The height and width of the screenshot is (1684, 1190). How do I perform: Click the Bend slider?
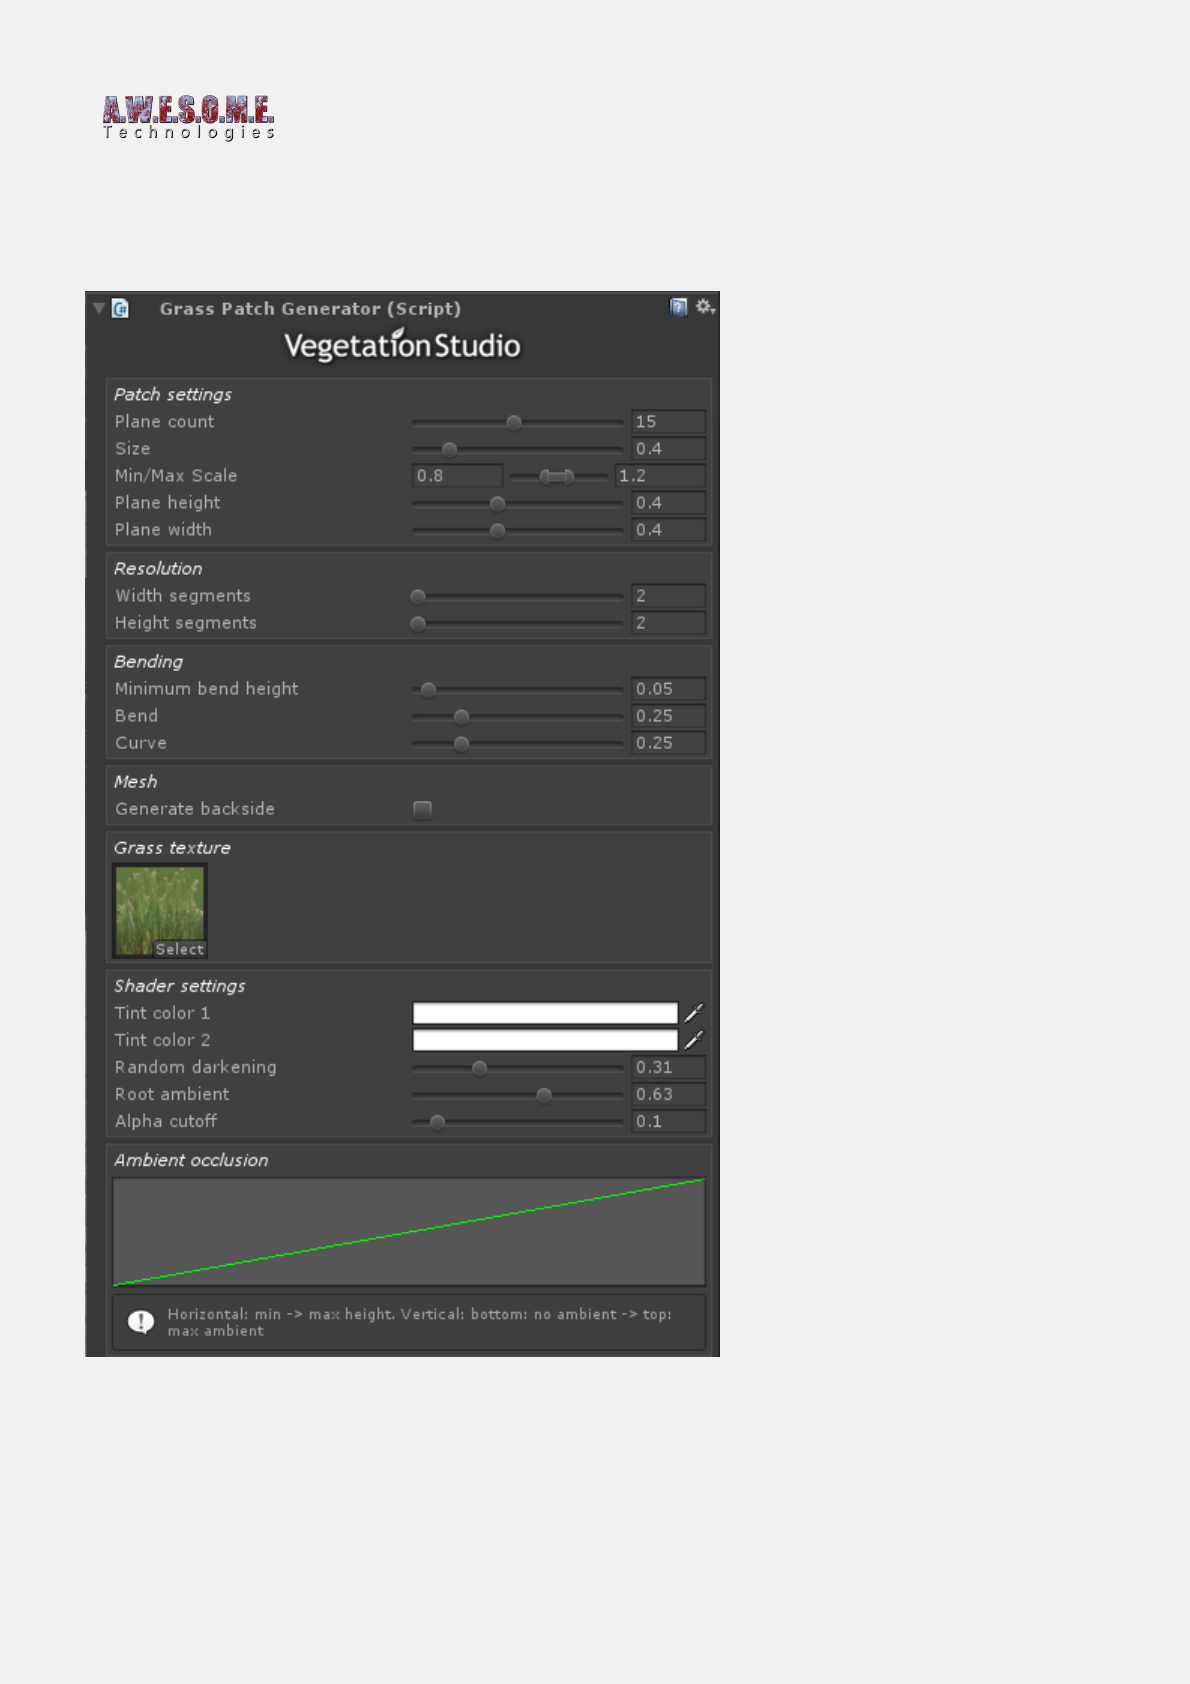(517, 716)
